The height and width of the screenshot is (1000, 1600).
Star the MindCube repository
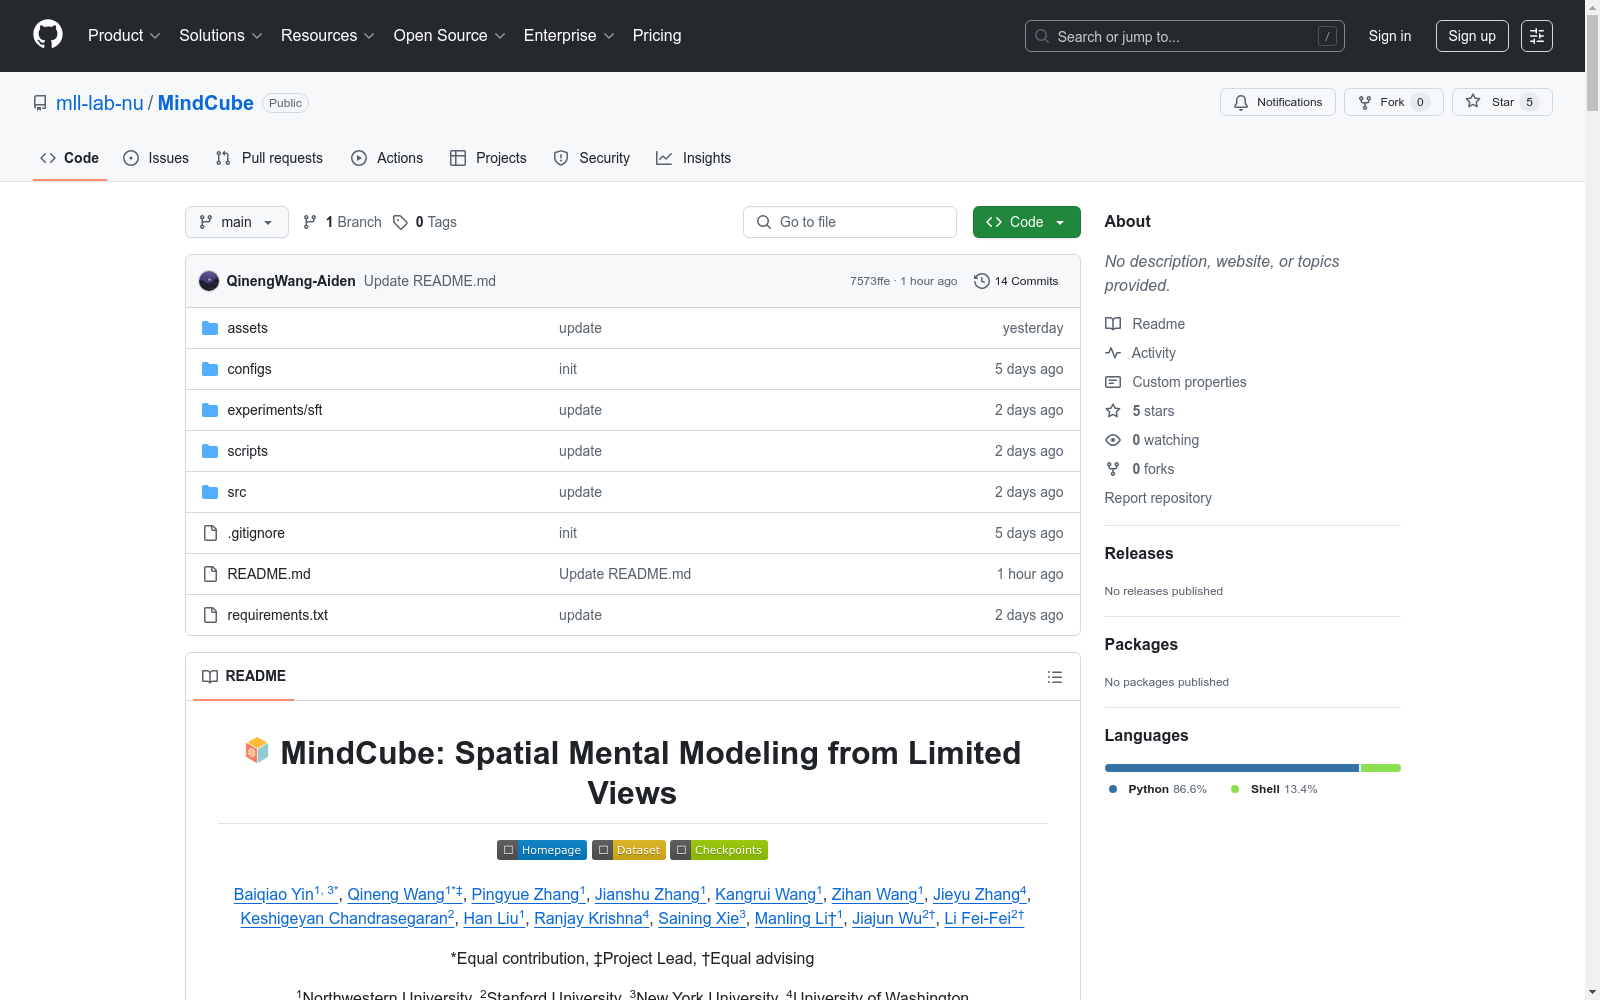1502,102
